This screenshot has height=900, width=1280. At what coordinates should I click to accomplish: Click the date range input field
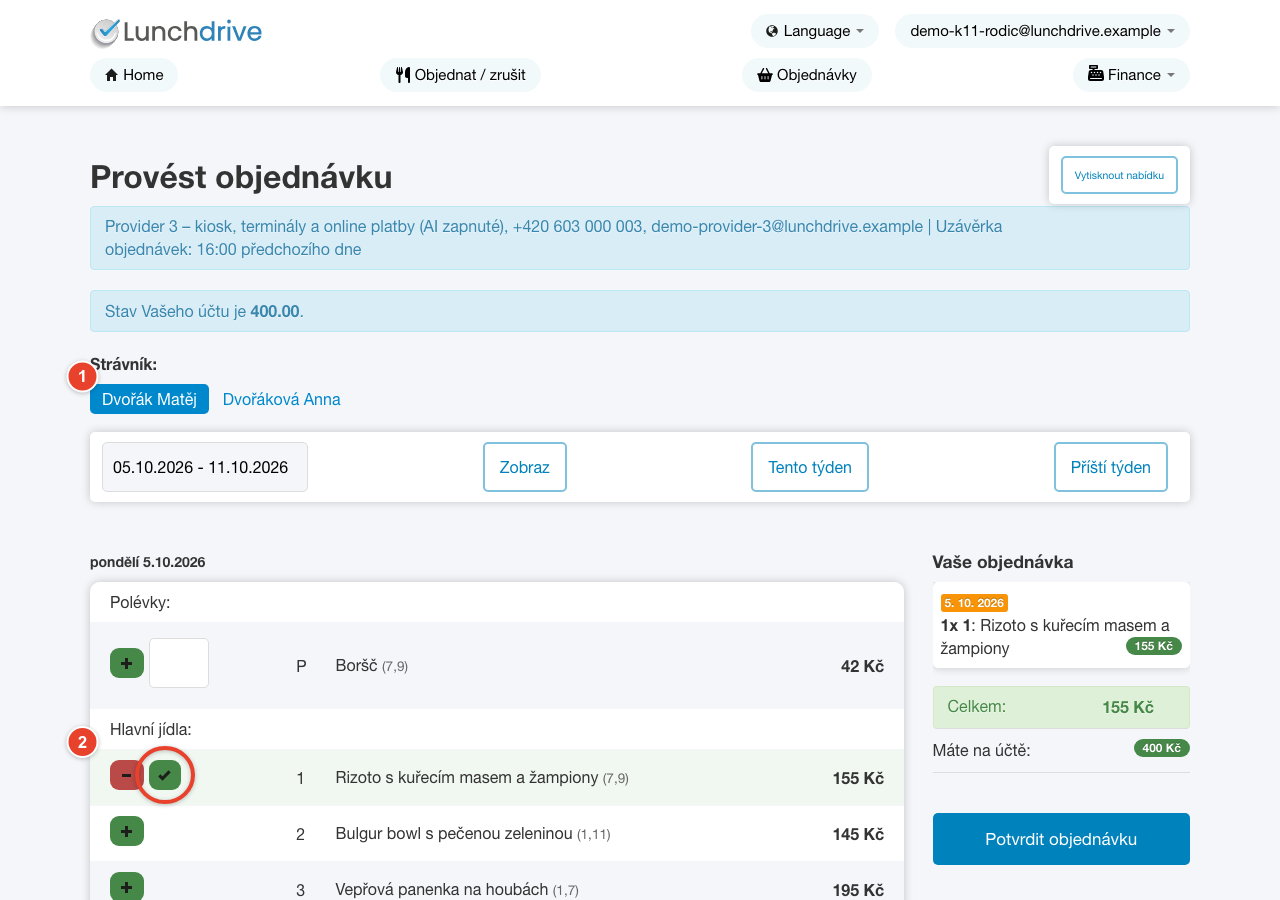click(x=205, y=467)
